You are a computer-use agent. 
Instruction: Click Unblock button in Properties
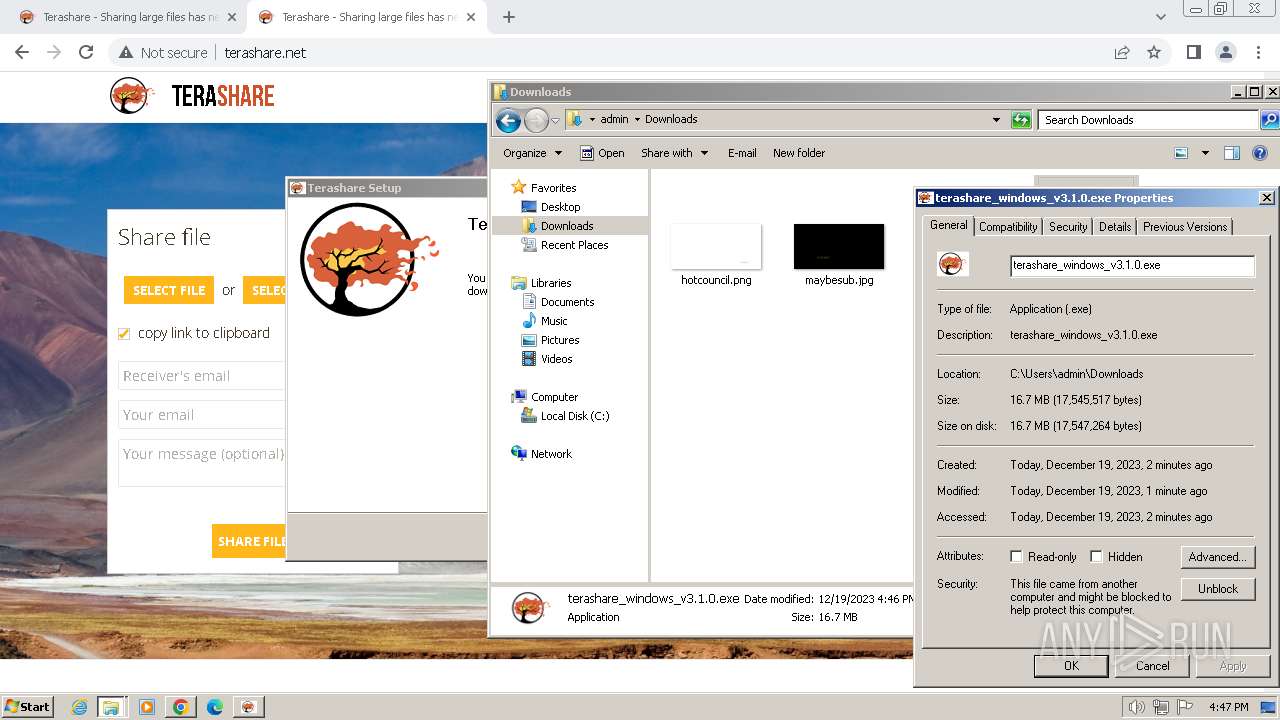(1217, 589)
